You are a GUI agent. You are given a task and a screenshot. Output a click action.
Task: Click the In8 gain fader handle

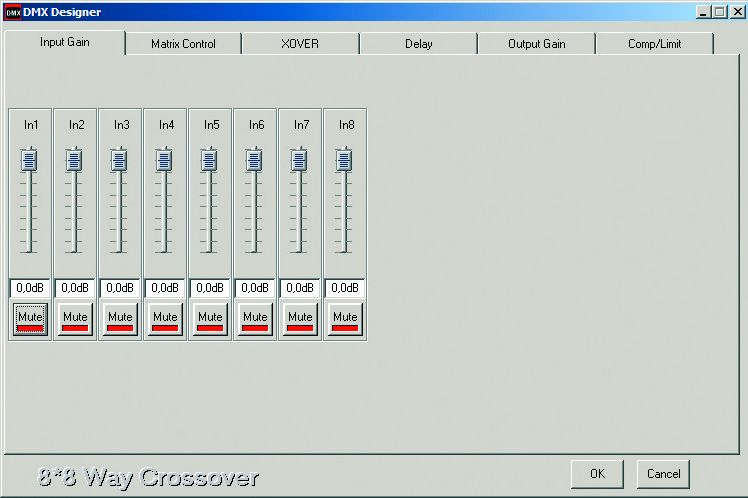click(x=344, y=160)
